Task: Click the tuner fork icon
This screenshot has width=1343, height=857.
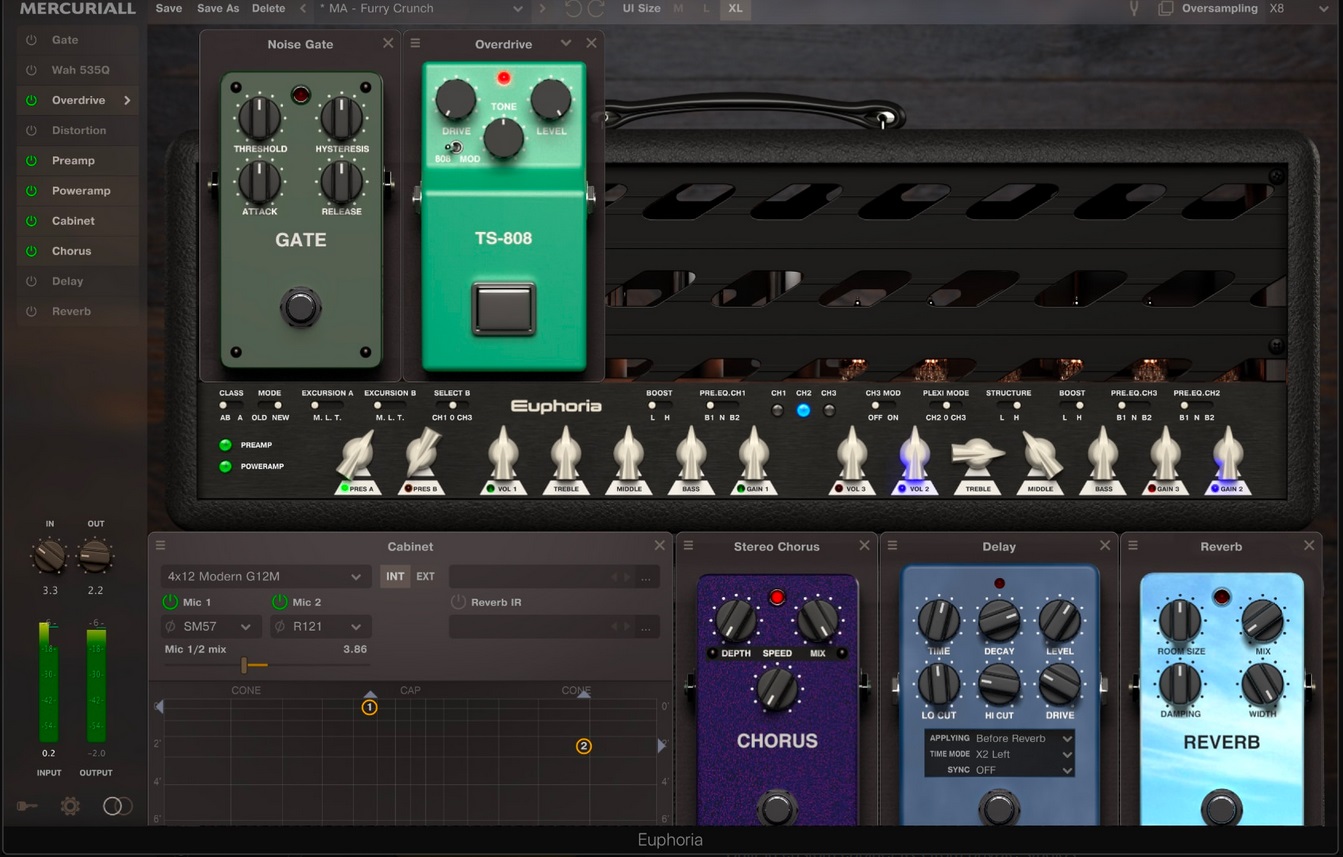Action: [1134, 8]
